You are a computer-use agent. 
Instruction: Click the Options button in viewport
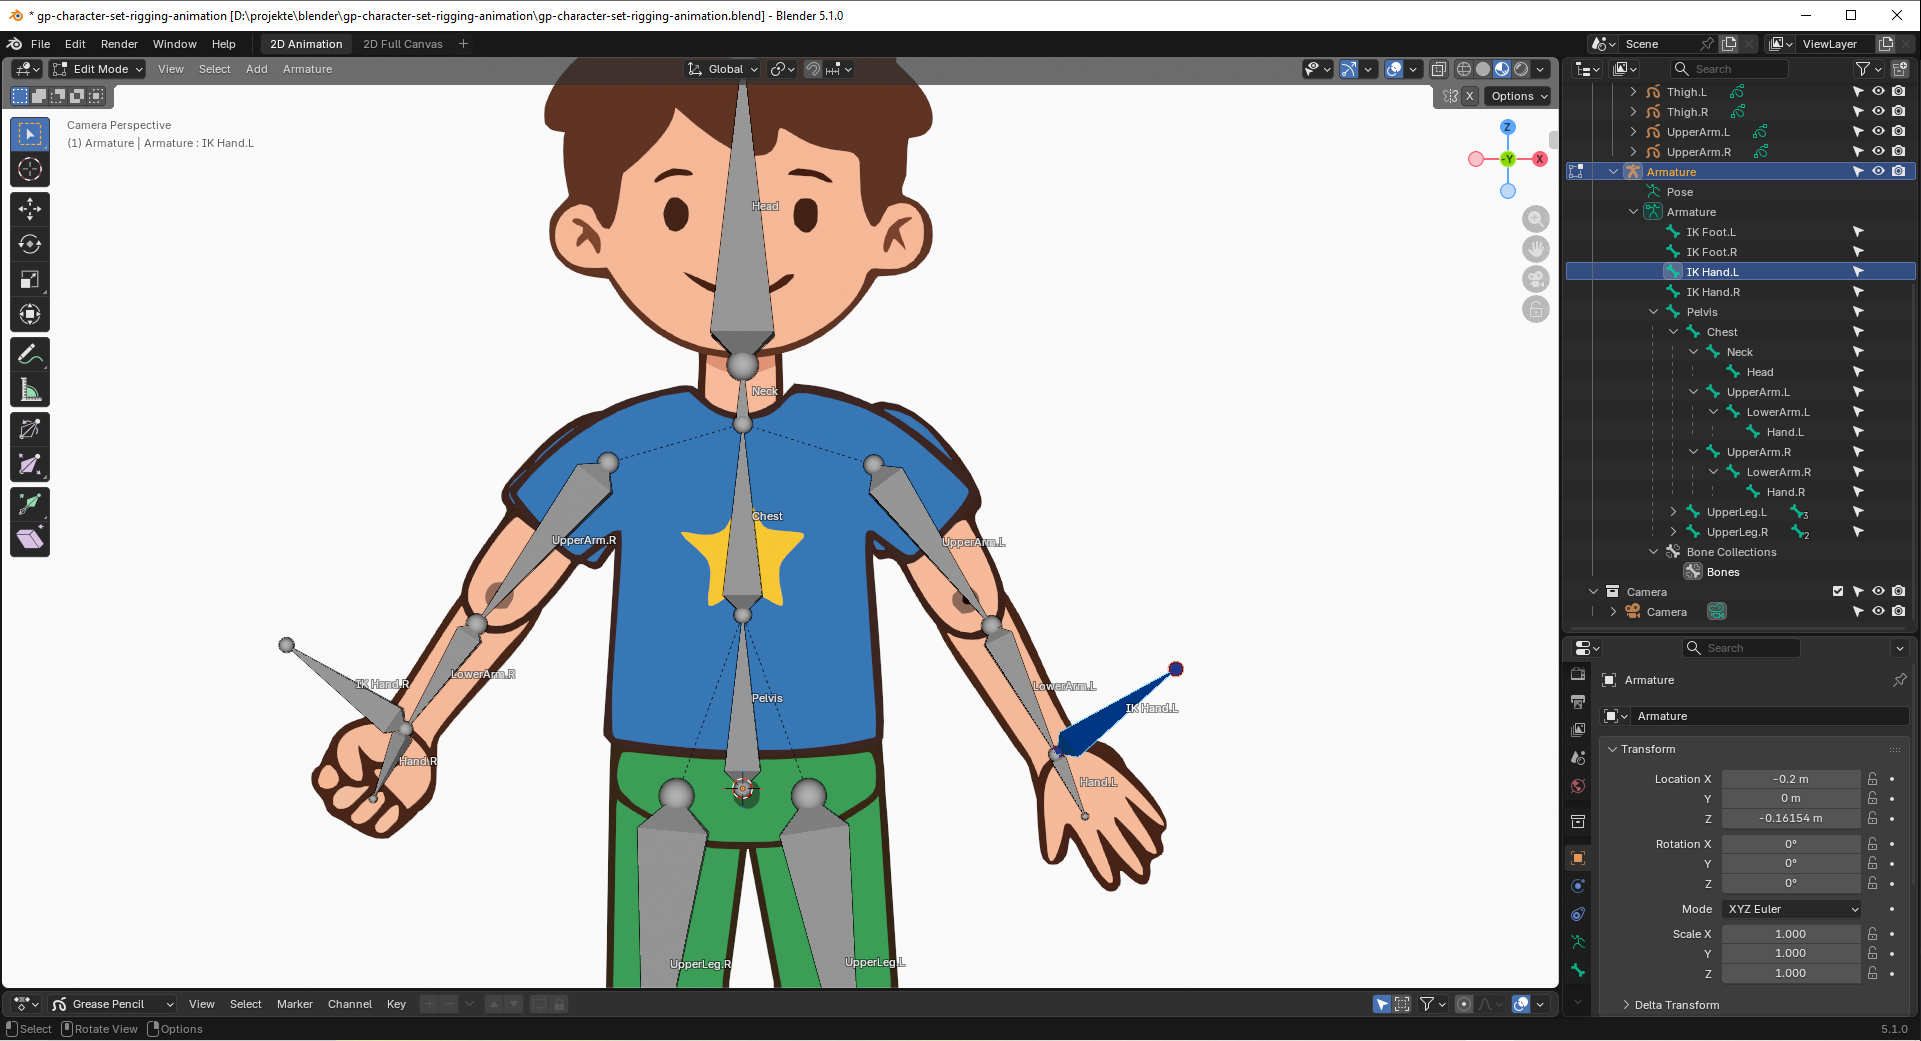pyautogui.click(x=1519, y=96)
